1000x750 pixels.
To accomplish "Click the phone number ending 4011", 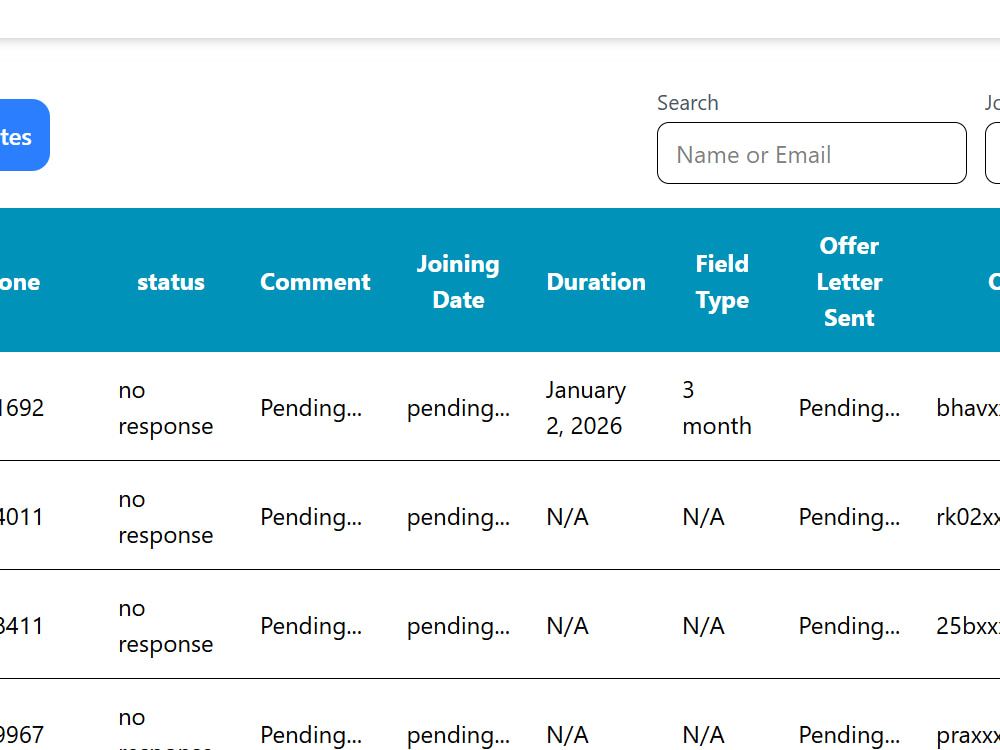I will coord(22,517).
